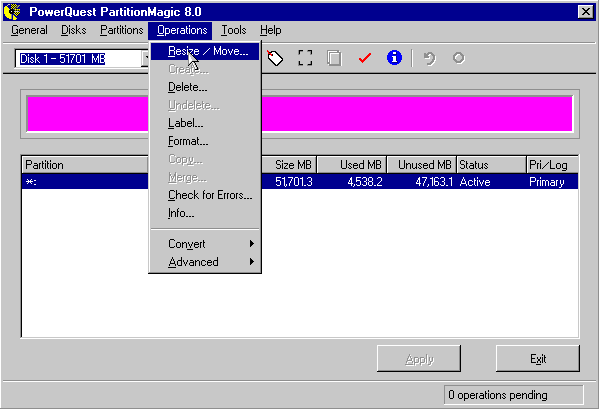Click the 51,701.3 size value
599x409 pixels.
pyautogui.click(x=294, y=182)
